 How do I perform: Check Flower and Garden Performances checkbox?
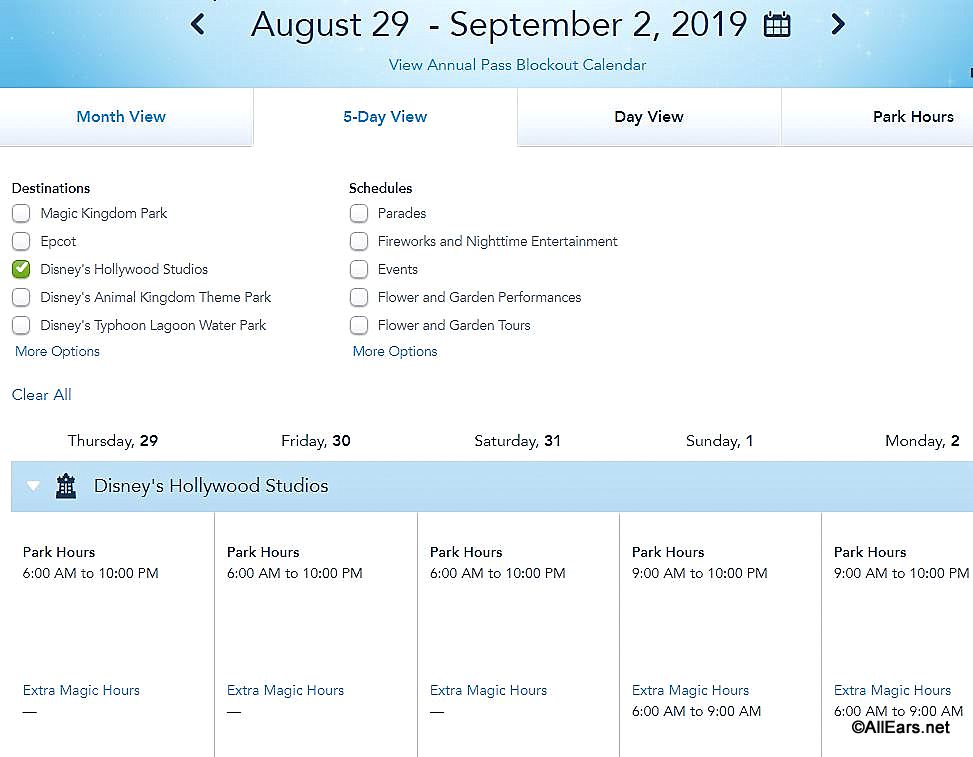(x=359, y=297)
